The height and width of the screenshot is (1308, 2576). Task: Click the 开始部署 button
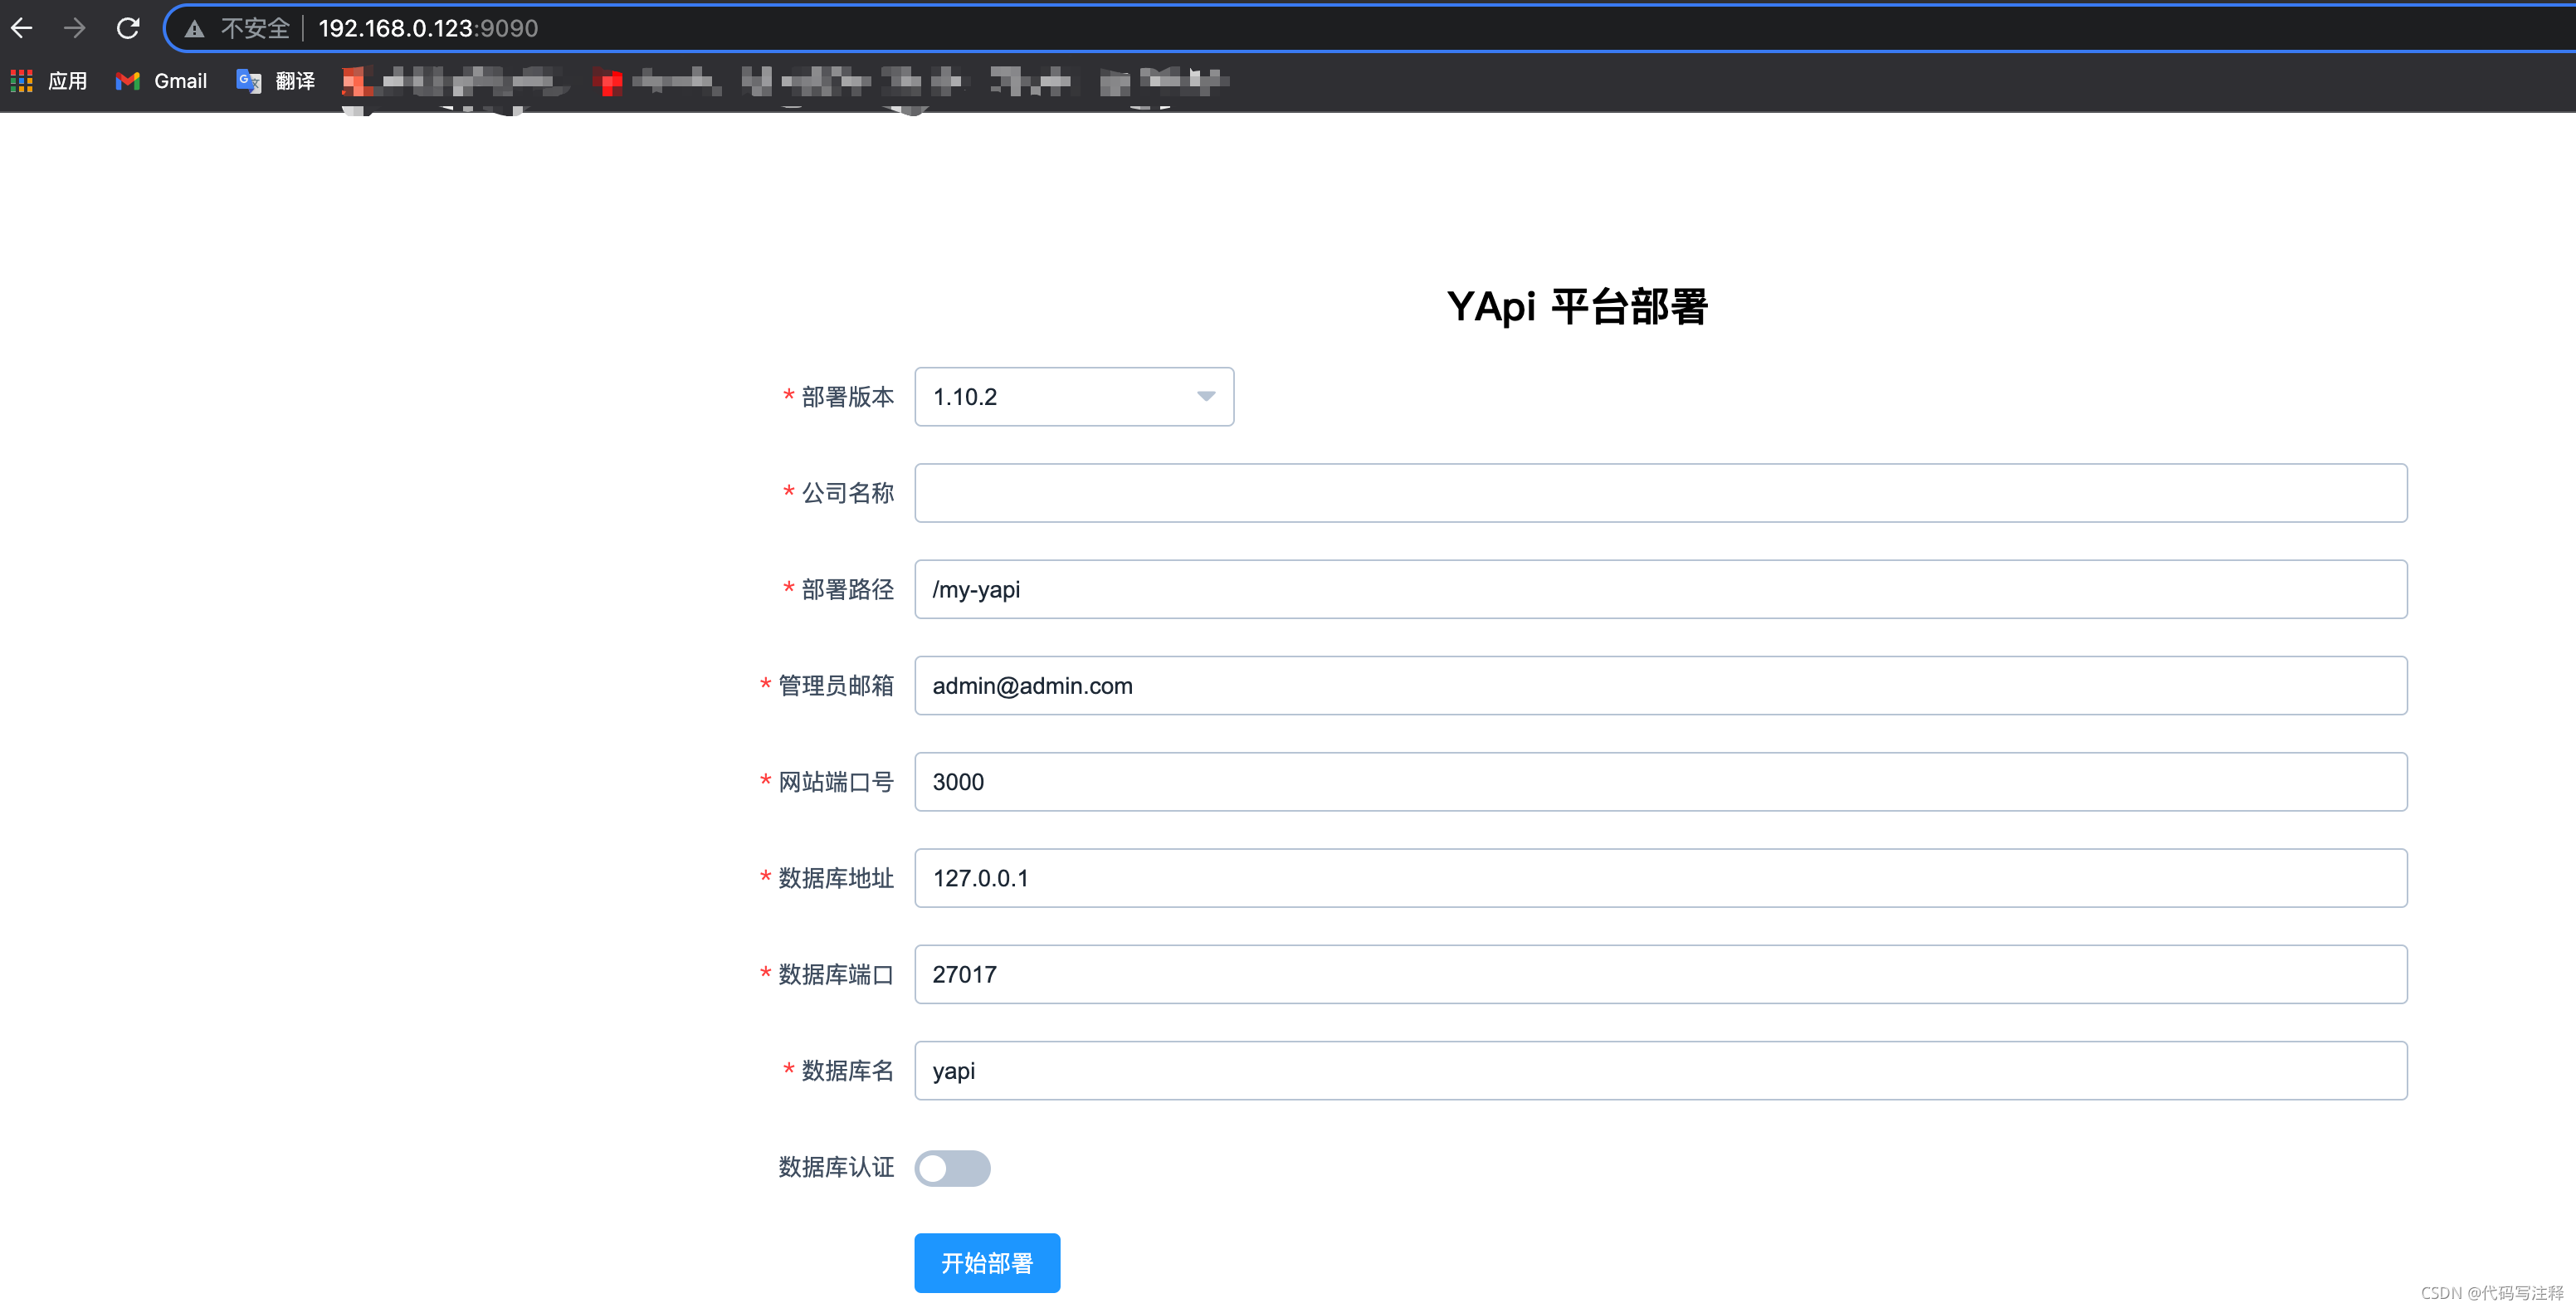[987, 1263]
